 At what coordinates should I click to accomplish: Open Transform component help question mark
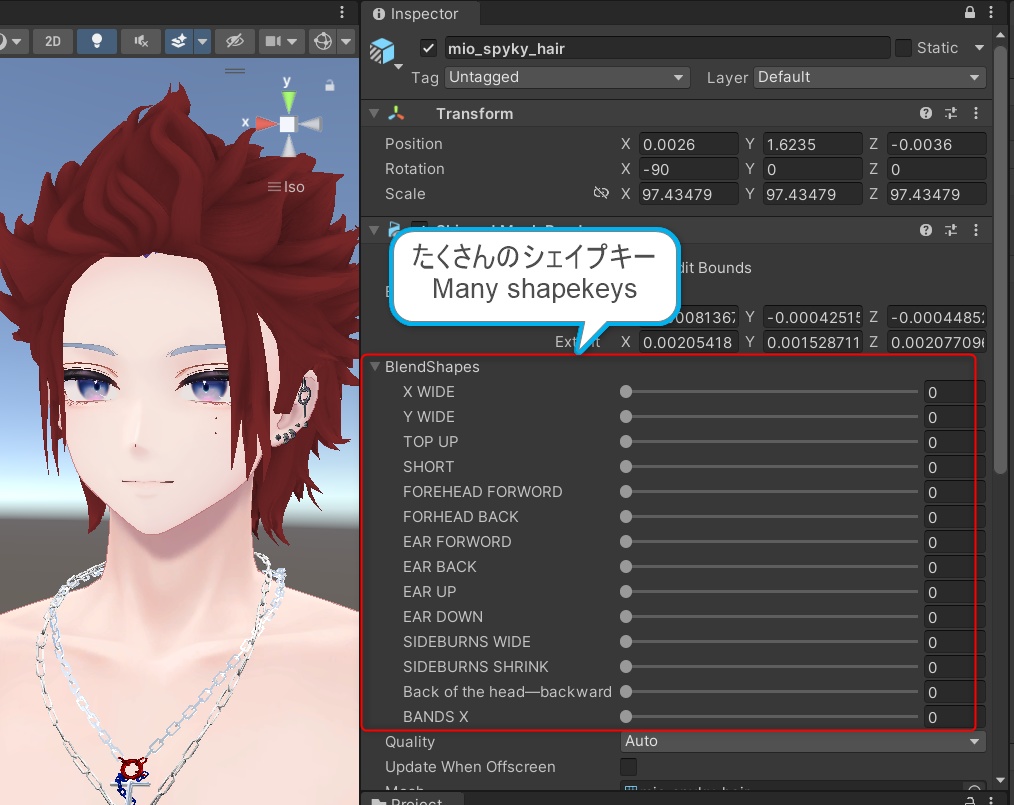click(925, 113)
